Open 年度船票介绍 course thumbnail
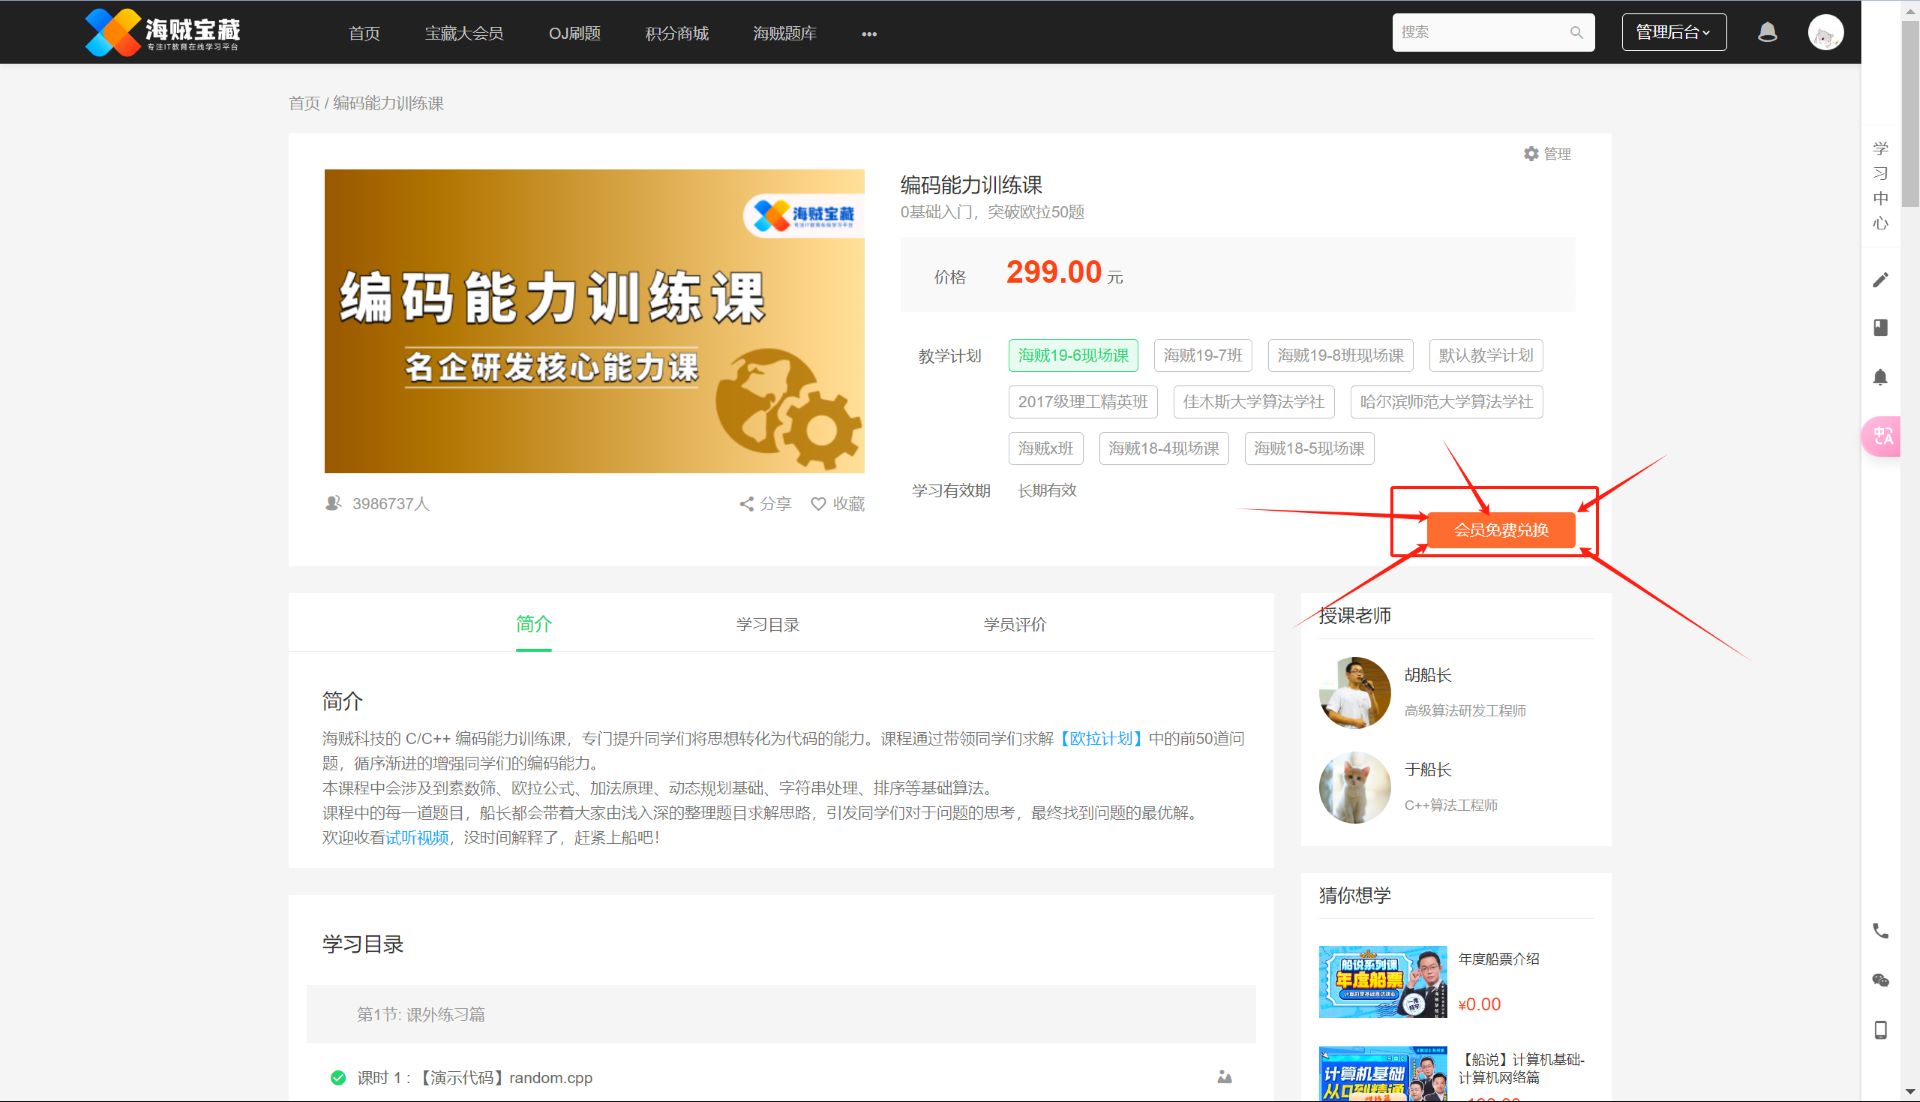1920x1102 pixels. click(1382, 982)
